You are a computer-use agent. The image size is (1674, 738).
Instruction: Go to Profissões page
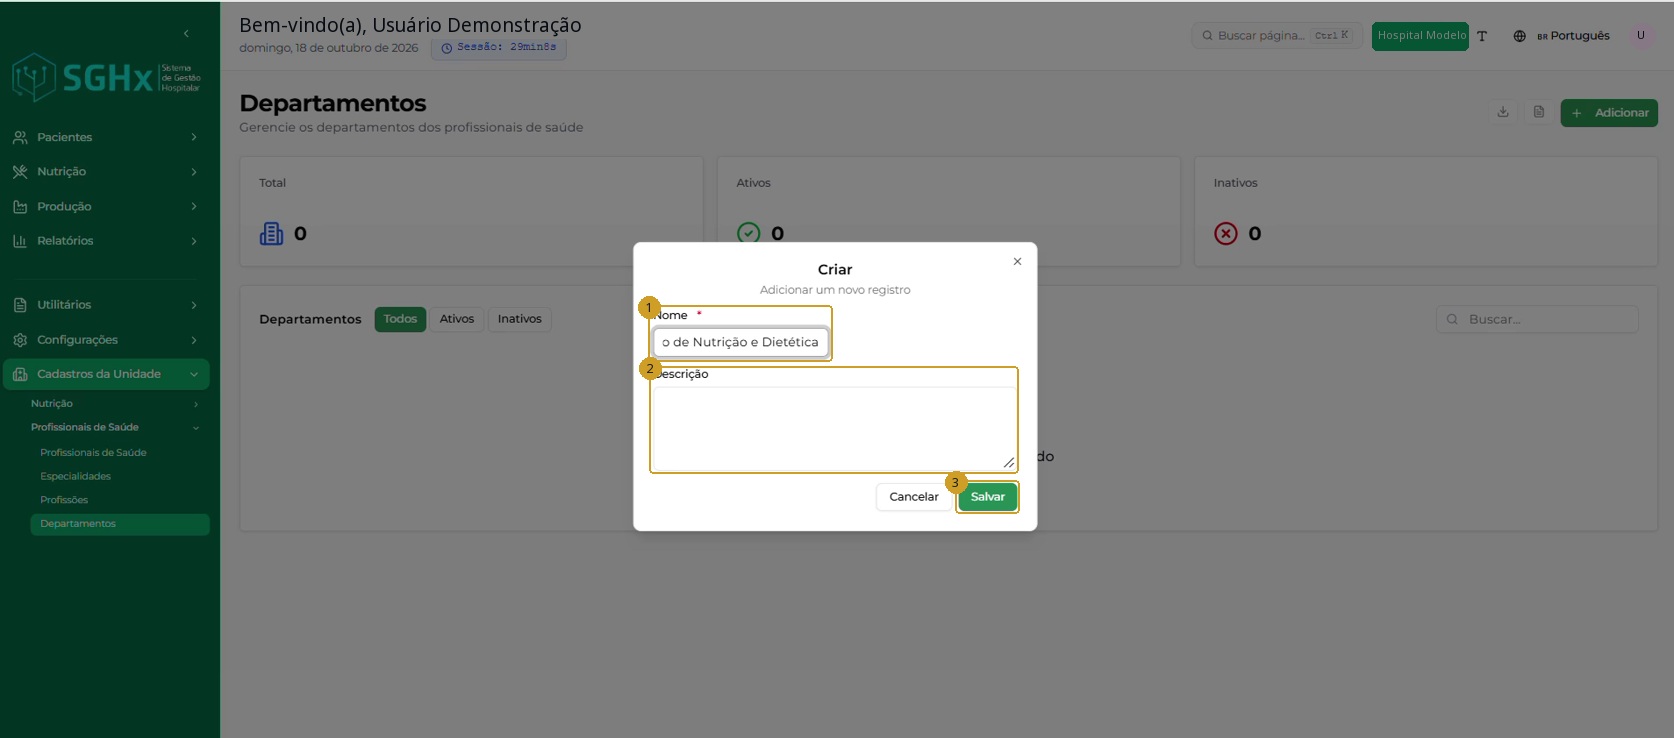click(64, 500)
